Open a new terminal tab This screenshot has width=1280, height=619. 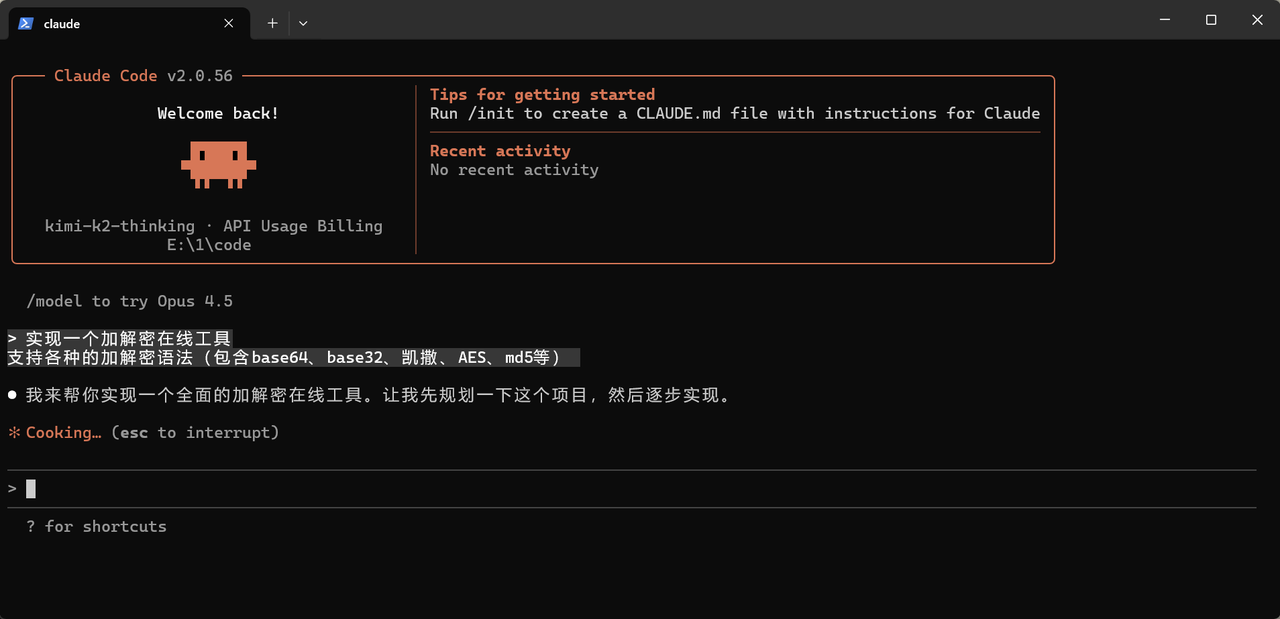point(272,23)
